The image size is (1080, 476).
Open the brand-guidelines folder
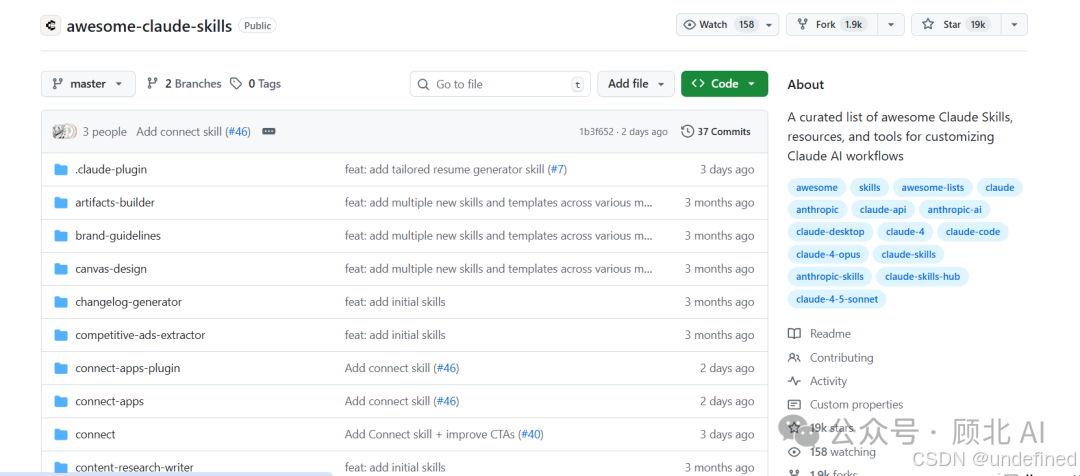coord(118,236)
